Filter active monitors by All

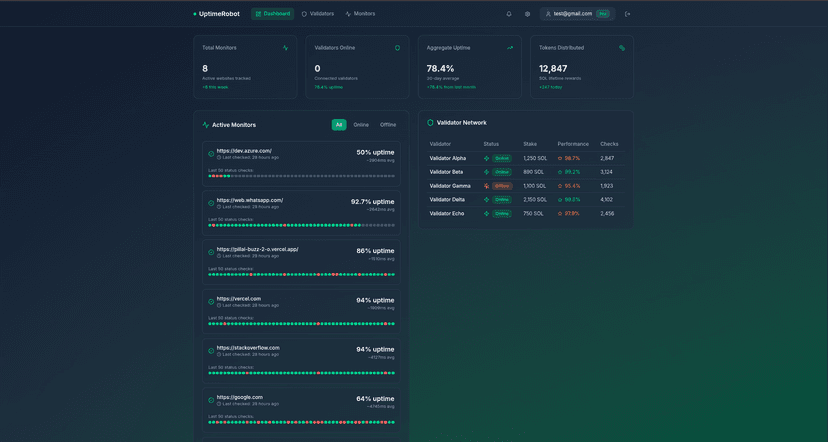[x=339, y=125]
